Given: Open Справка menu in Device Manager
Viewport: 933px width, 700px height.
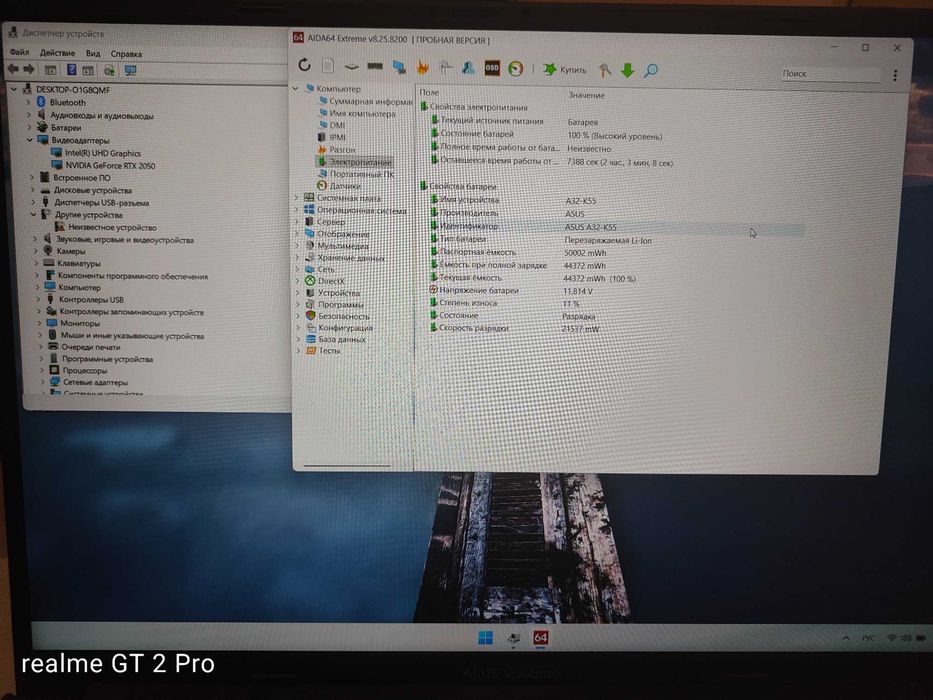Looking at the screenshot, I should click(x=126, y=54).
